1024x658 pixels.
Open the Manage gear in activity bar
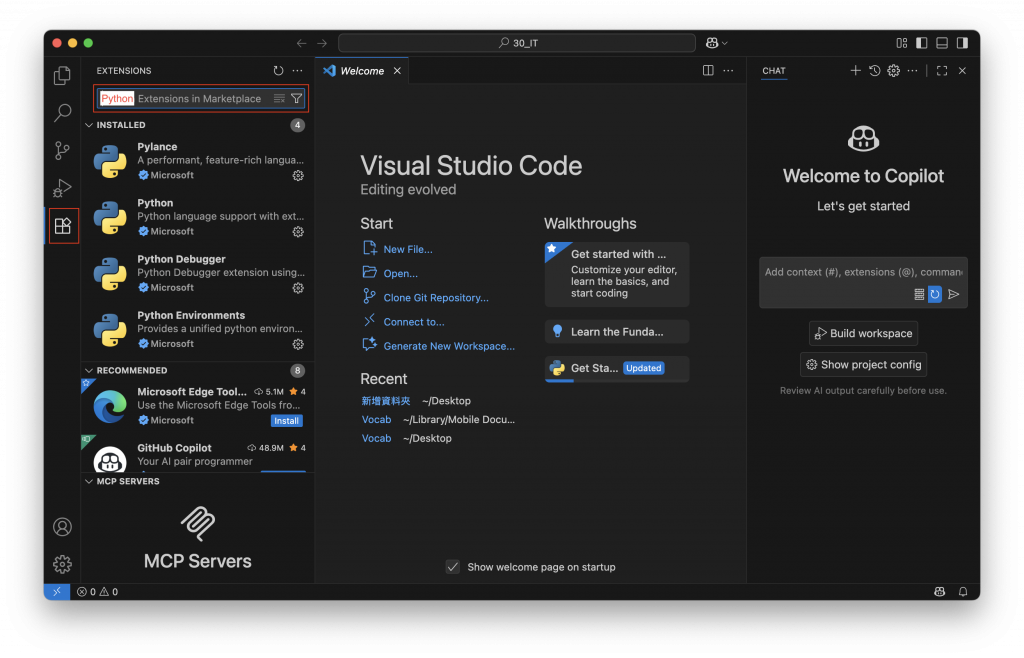[62, 564]
